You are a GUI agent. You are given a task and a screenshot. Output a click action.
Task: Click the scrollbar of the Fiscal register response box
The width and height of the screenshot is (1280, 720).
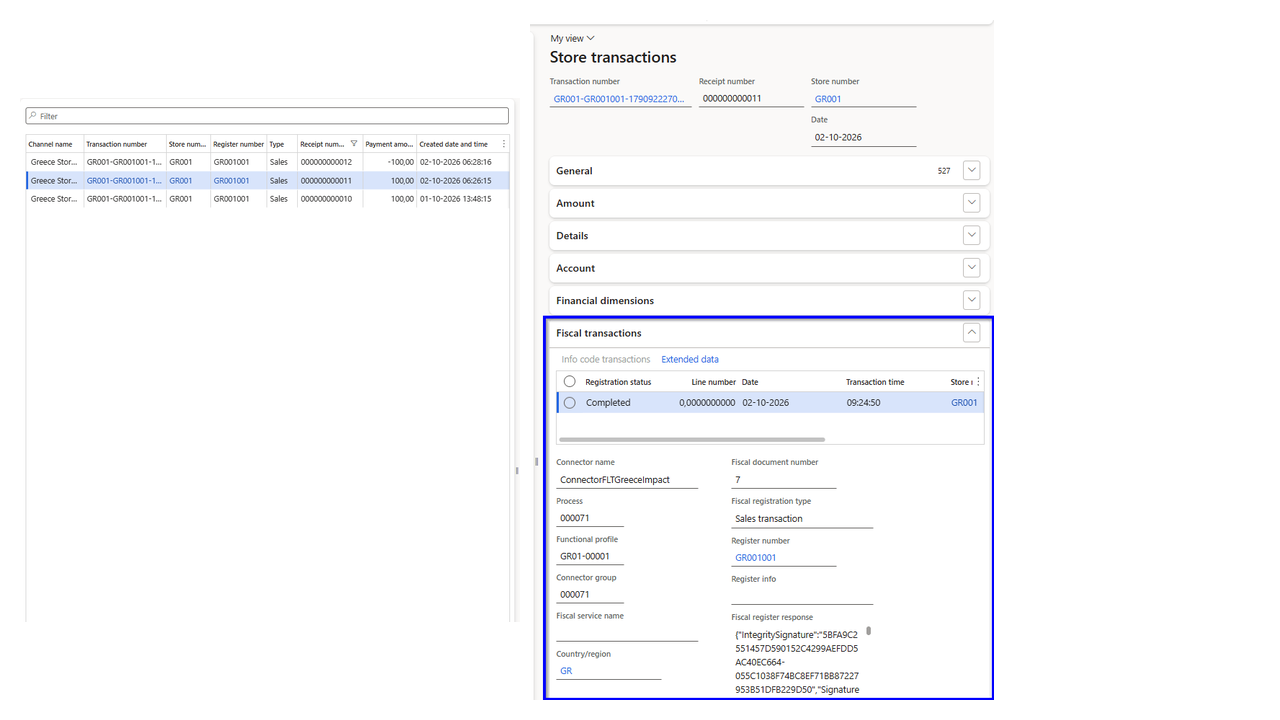tap(868, 631)
